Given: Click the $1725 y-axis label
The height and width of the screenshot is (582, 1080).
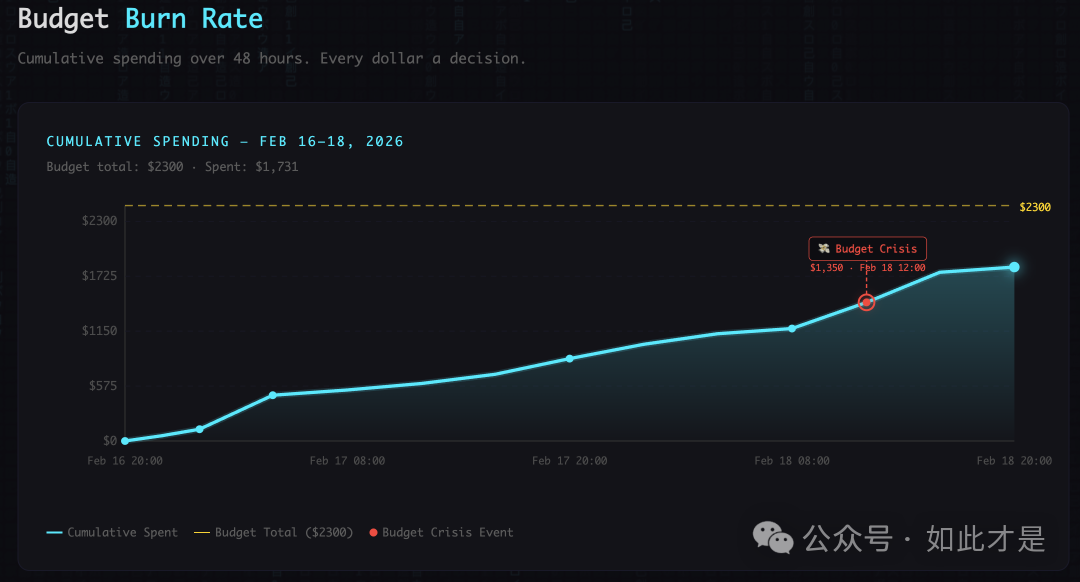Looking at the screenshot, I should 100,276.
